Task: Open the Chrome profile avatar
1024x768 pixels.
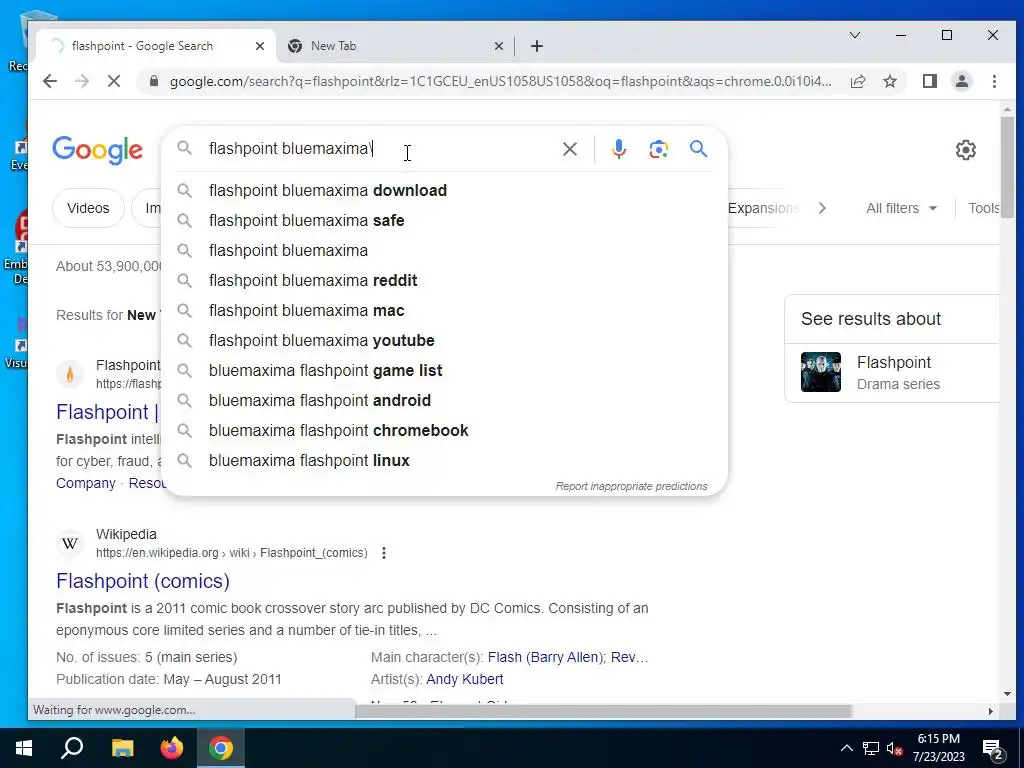Action: coord(961,81)
